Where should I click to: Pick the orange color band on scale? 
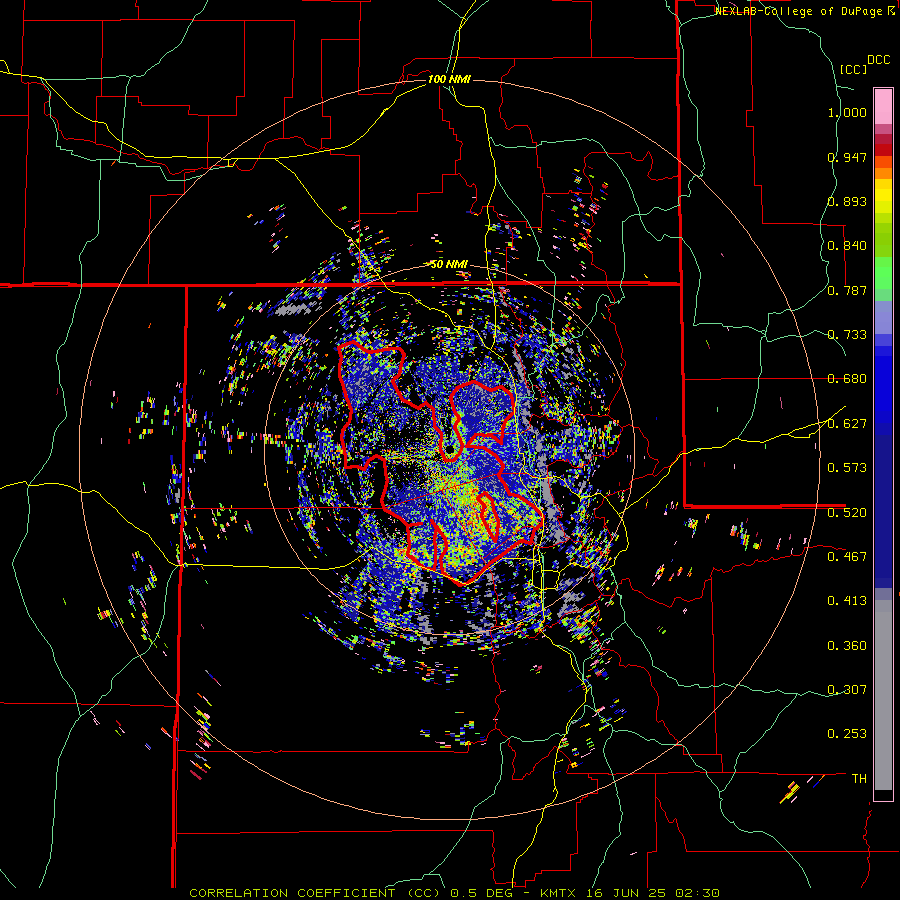(883, 173)
